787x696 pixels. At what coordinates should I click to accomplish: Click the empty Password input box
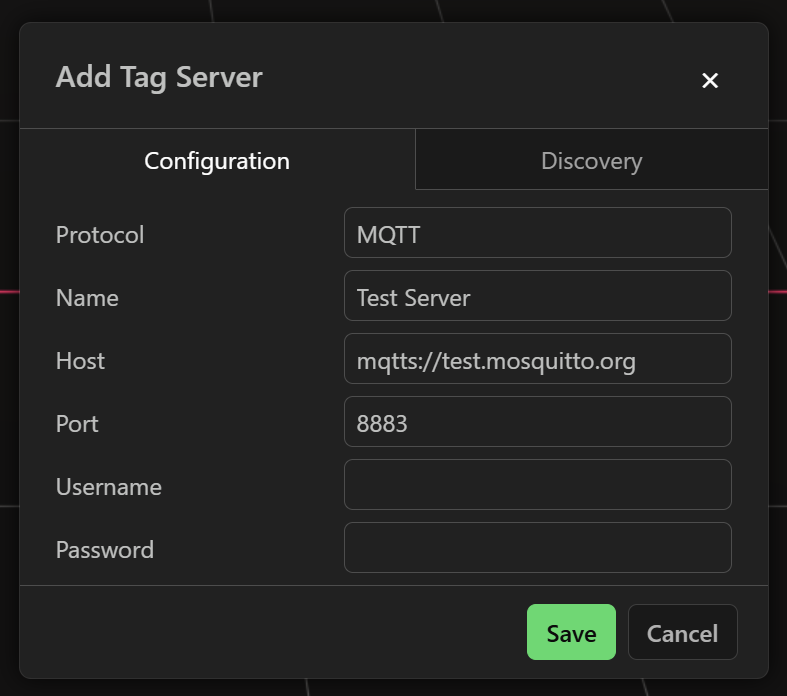pyautogui.click(x=537, y=548)
